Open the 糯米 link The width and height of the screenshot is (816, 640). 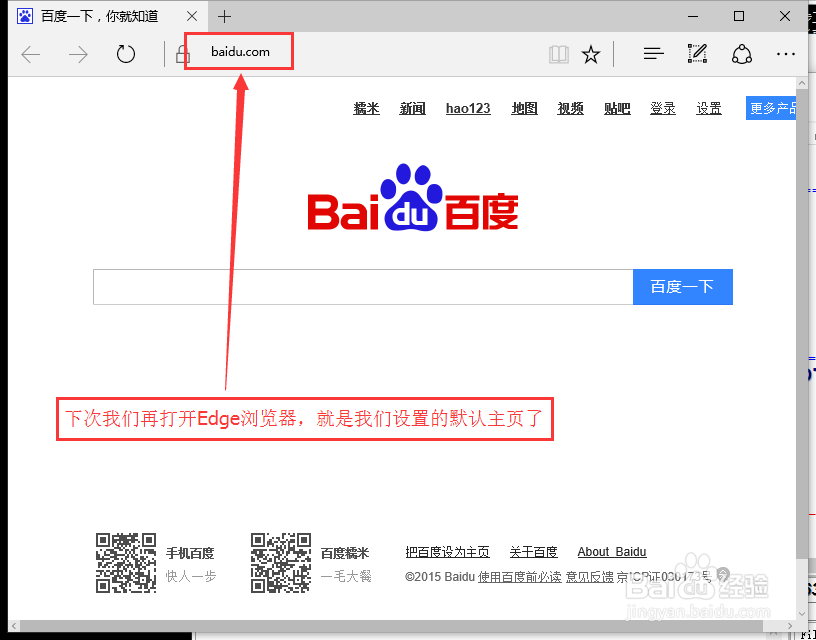(366, 108)
